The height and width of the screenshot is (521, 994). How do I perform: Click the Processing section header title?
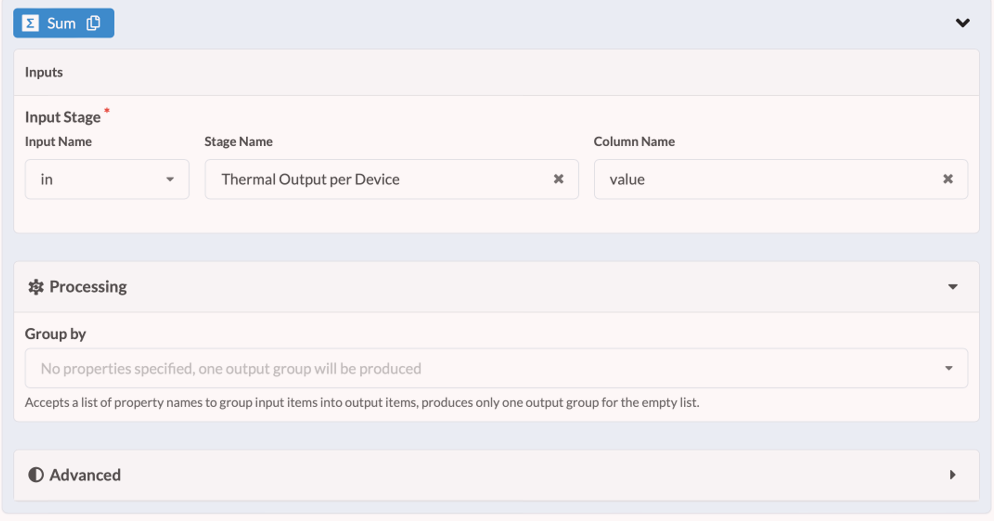coord(88,287)
